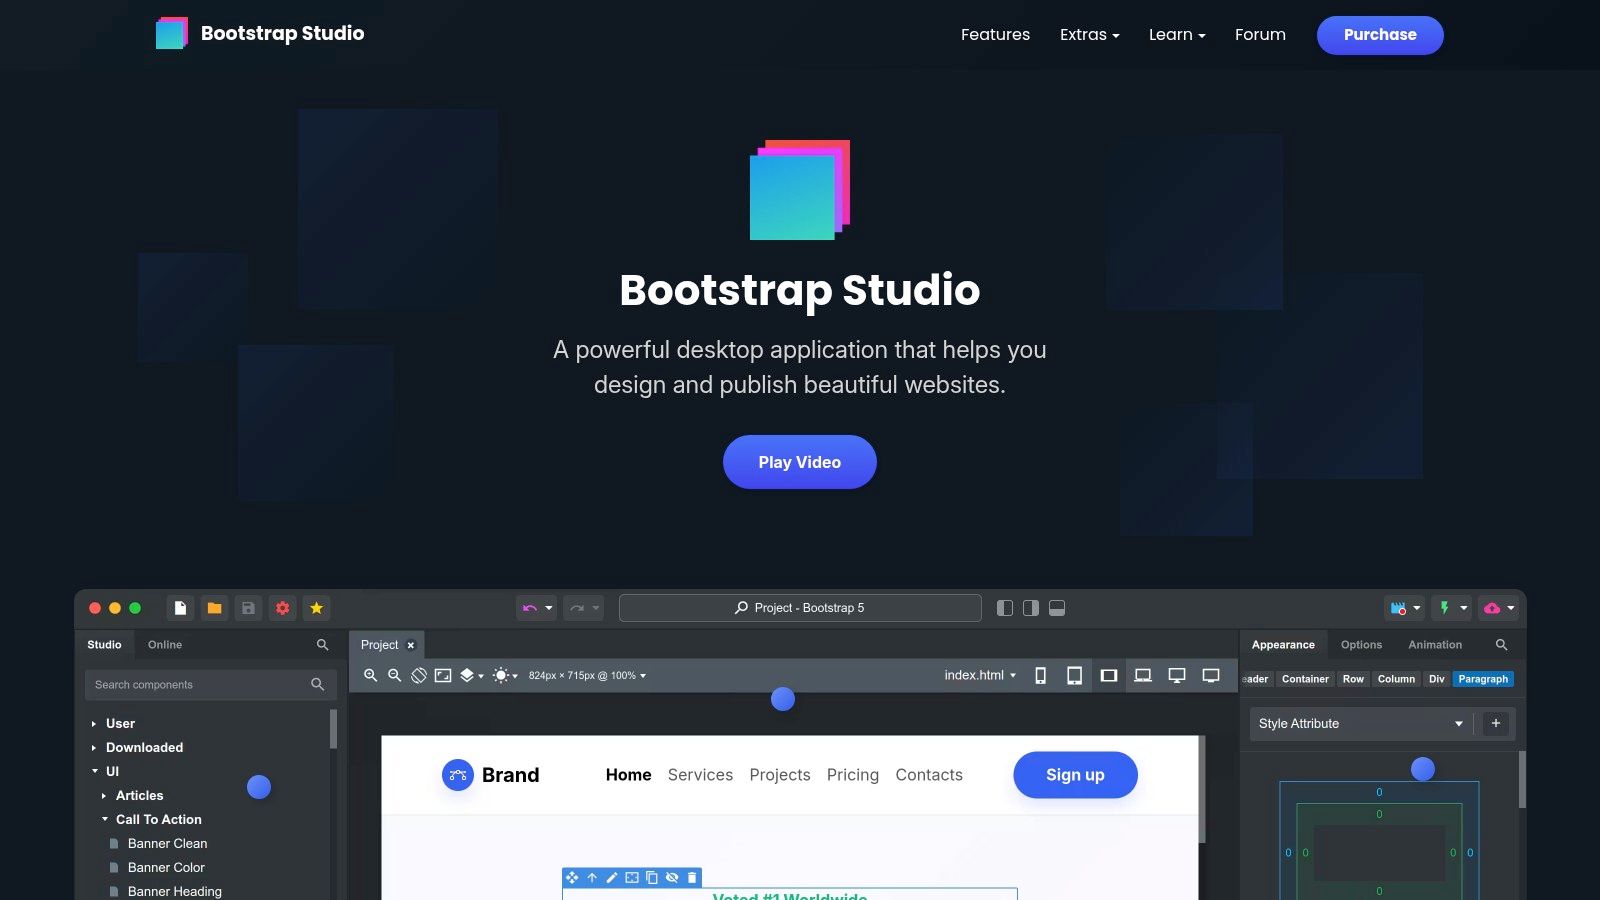The width and height of the screenshot is (1600, 900).
Task: Expand the Downloaded tree node
Action: pyautogui.click(x=94, y=748)
